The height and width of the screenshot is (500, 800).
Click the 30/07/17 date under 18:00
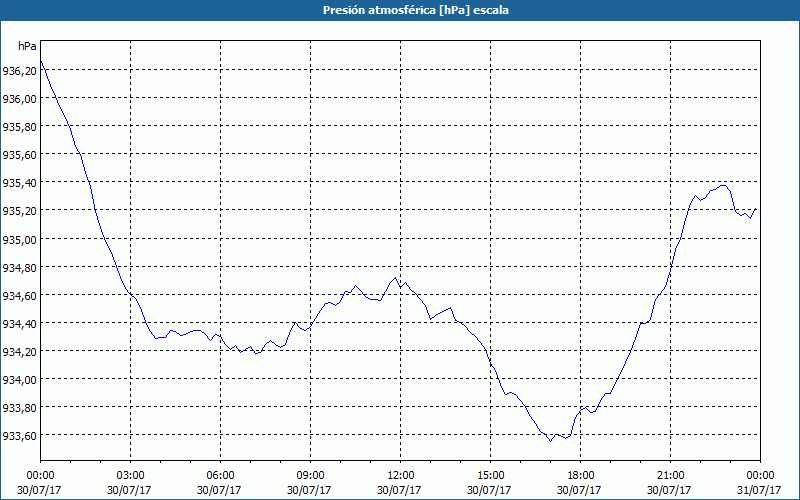tap(579, 490)
